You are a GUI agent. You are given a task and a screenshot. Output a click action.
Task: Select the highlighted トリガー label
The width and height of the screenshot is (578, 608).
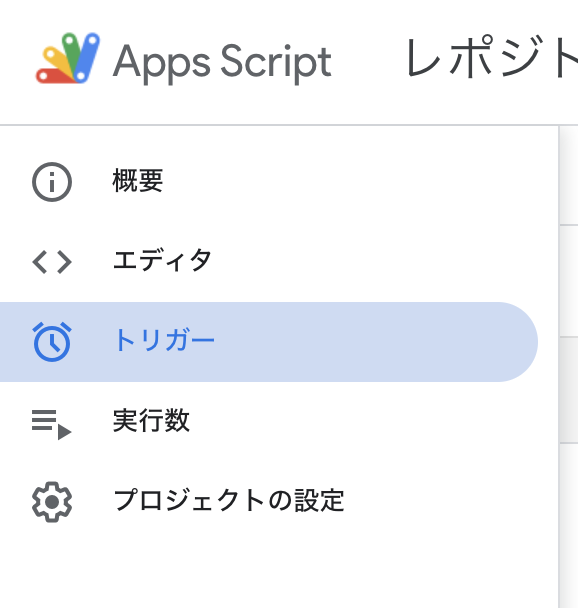click(164, 340)
